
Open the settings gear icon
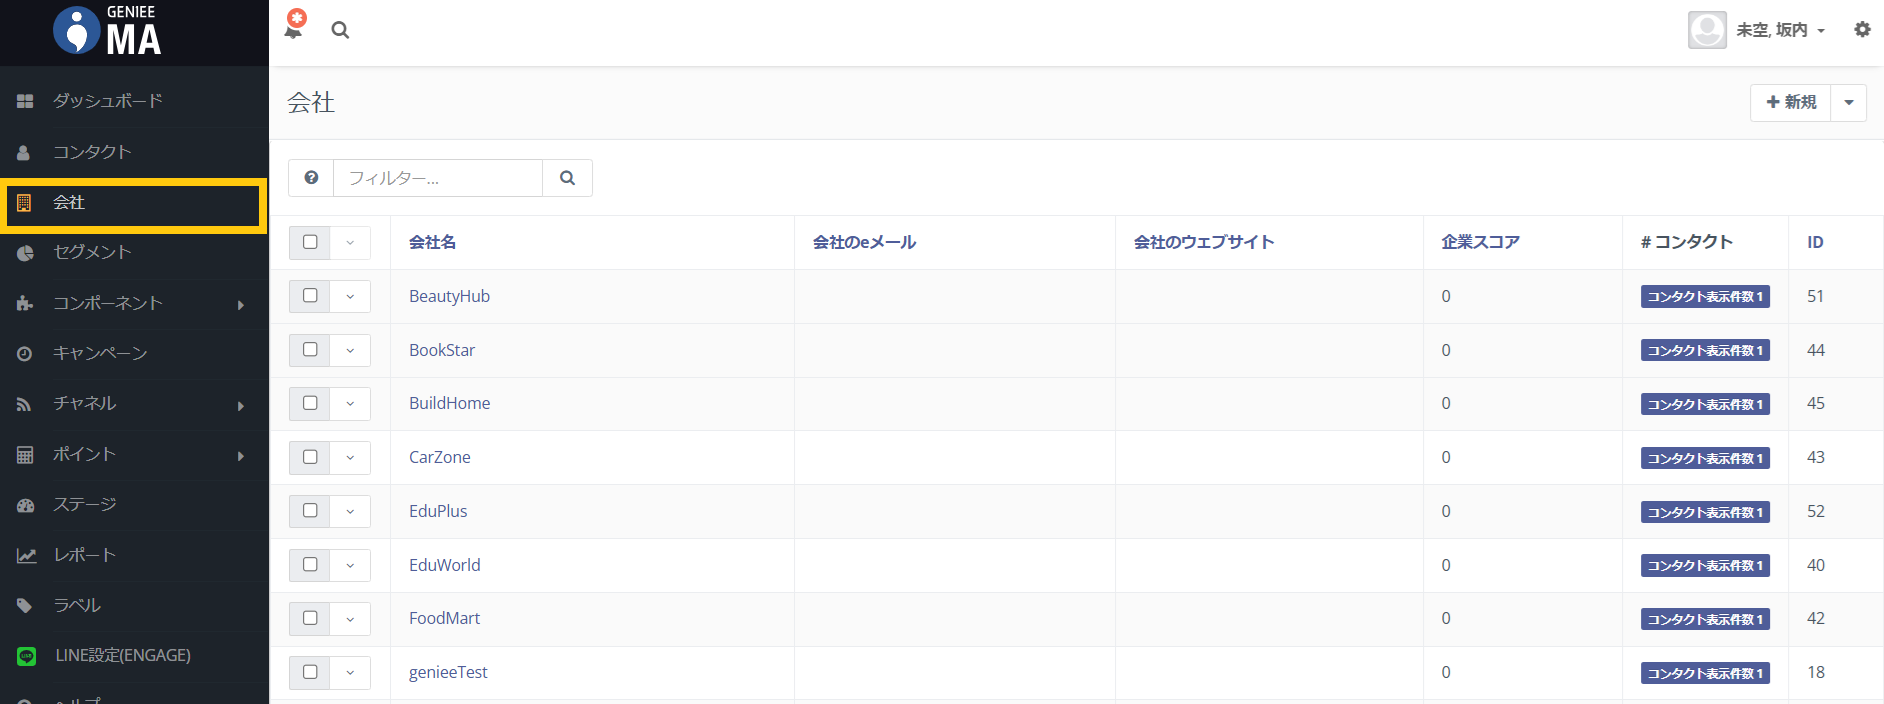1862,30
